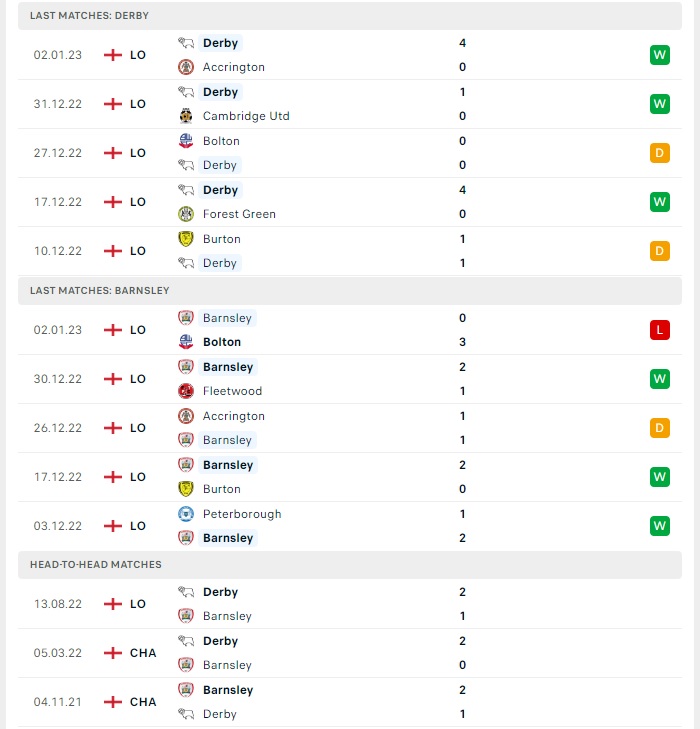Open the 04.11.21 Barnsley vs Derby match row
The height and width of the screenshot is (729, 700).
coord(350,702)
